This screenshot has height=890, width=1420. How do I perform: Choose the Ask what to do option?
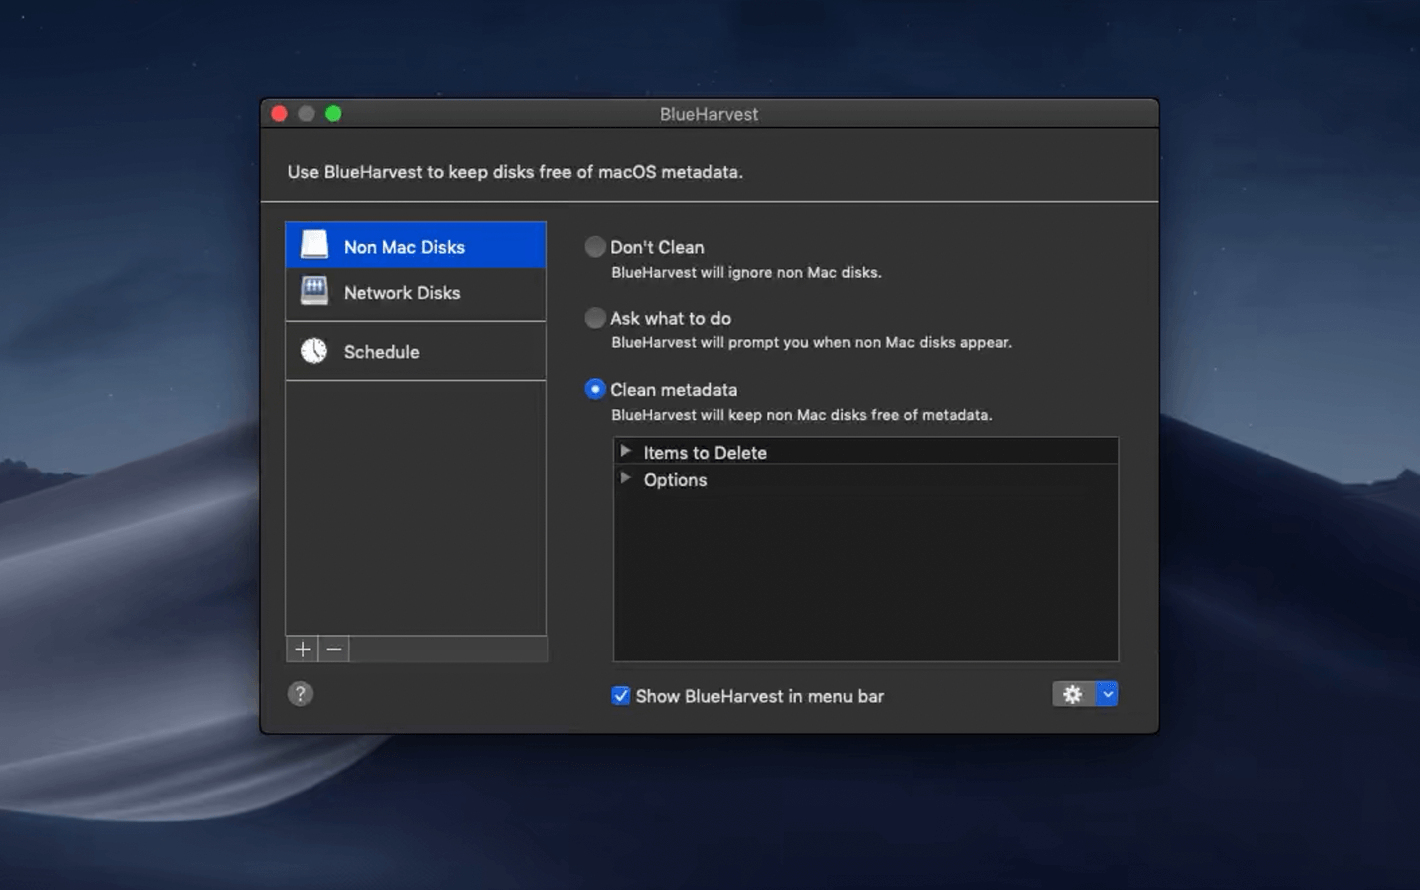[595, 318]
